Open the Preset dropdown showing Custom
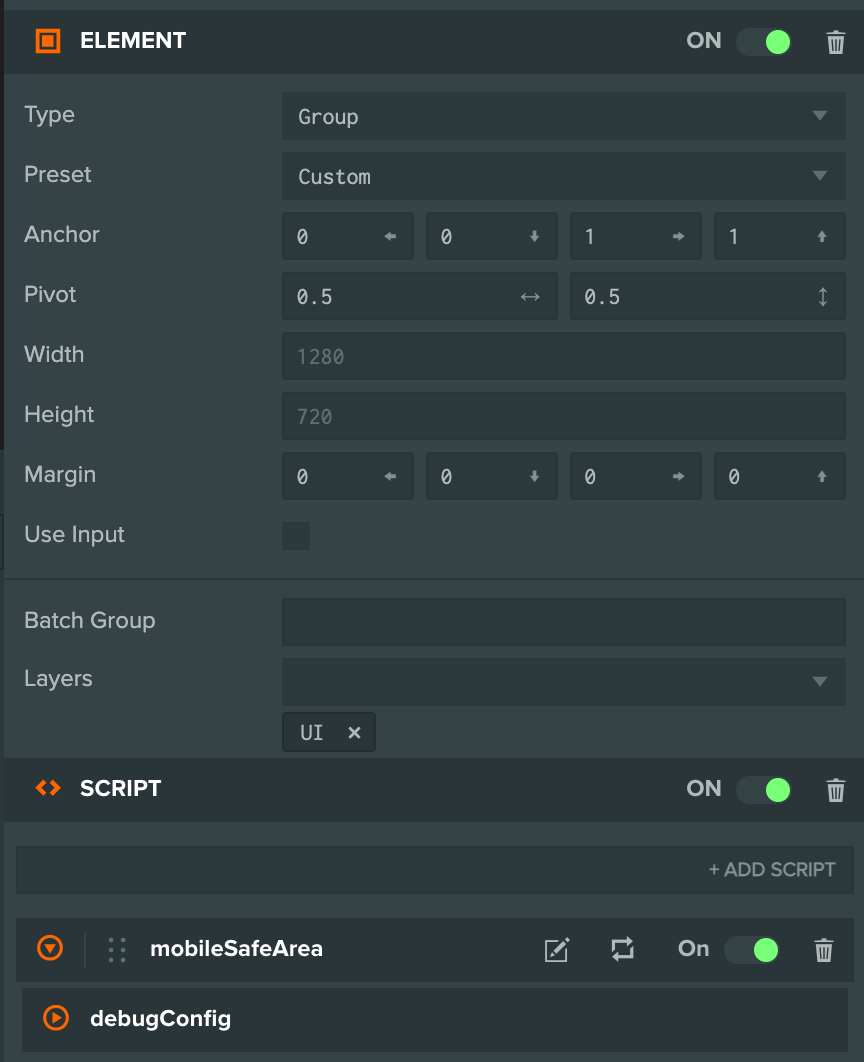864x1062 pixels. tap(563, 176)
